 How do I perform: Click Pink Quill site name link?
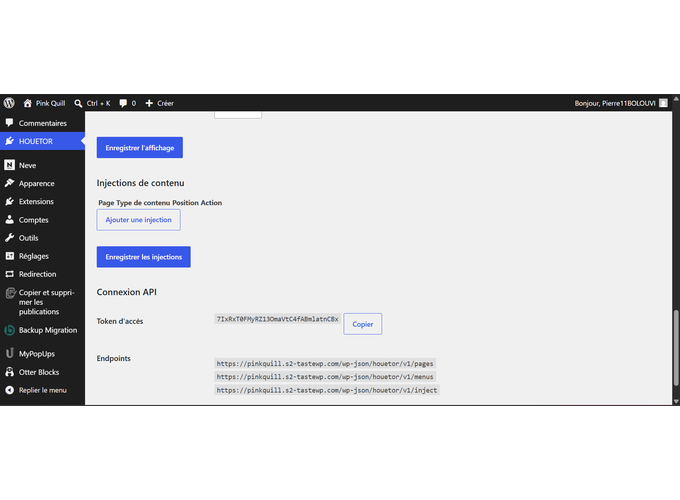(x=50, y=103)
